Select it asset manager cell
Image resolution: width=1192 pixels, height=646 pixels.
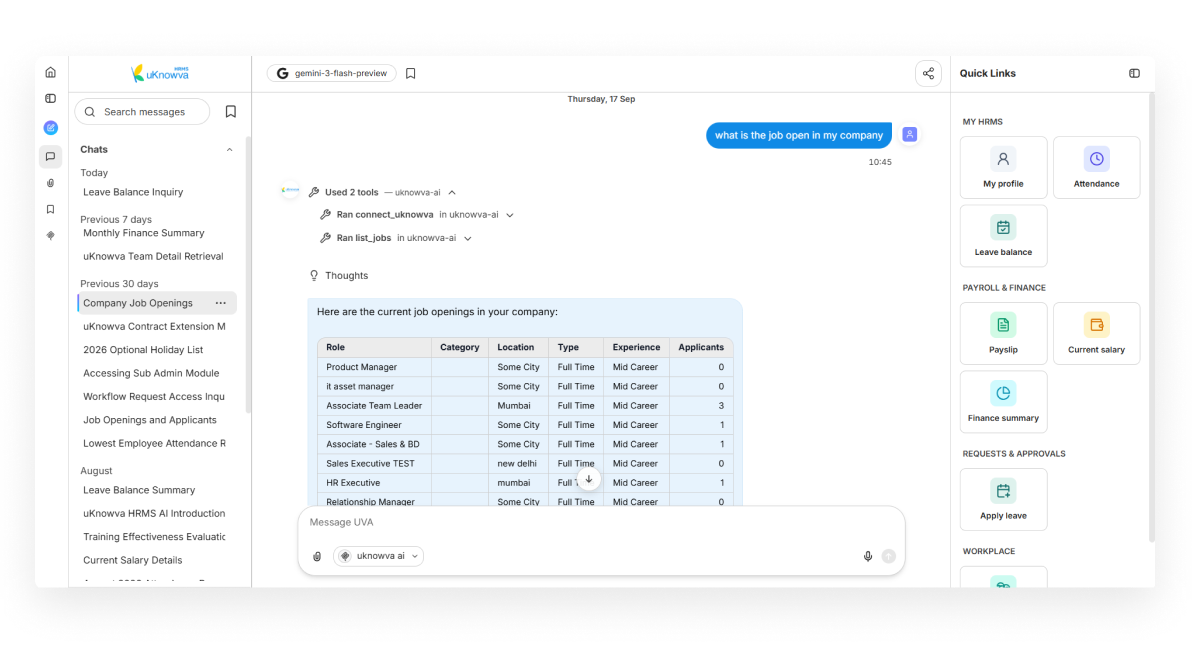tap(374, 386)
